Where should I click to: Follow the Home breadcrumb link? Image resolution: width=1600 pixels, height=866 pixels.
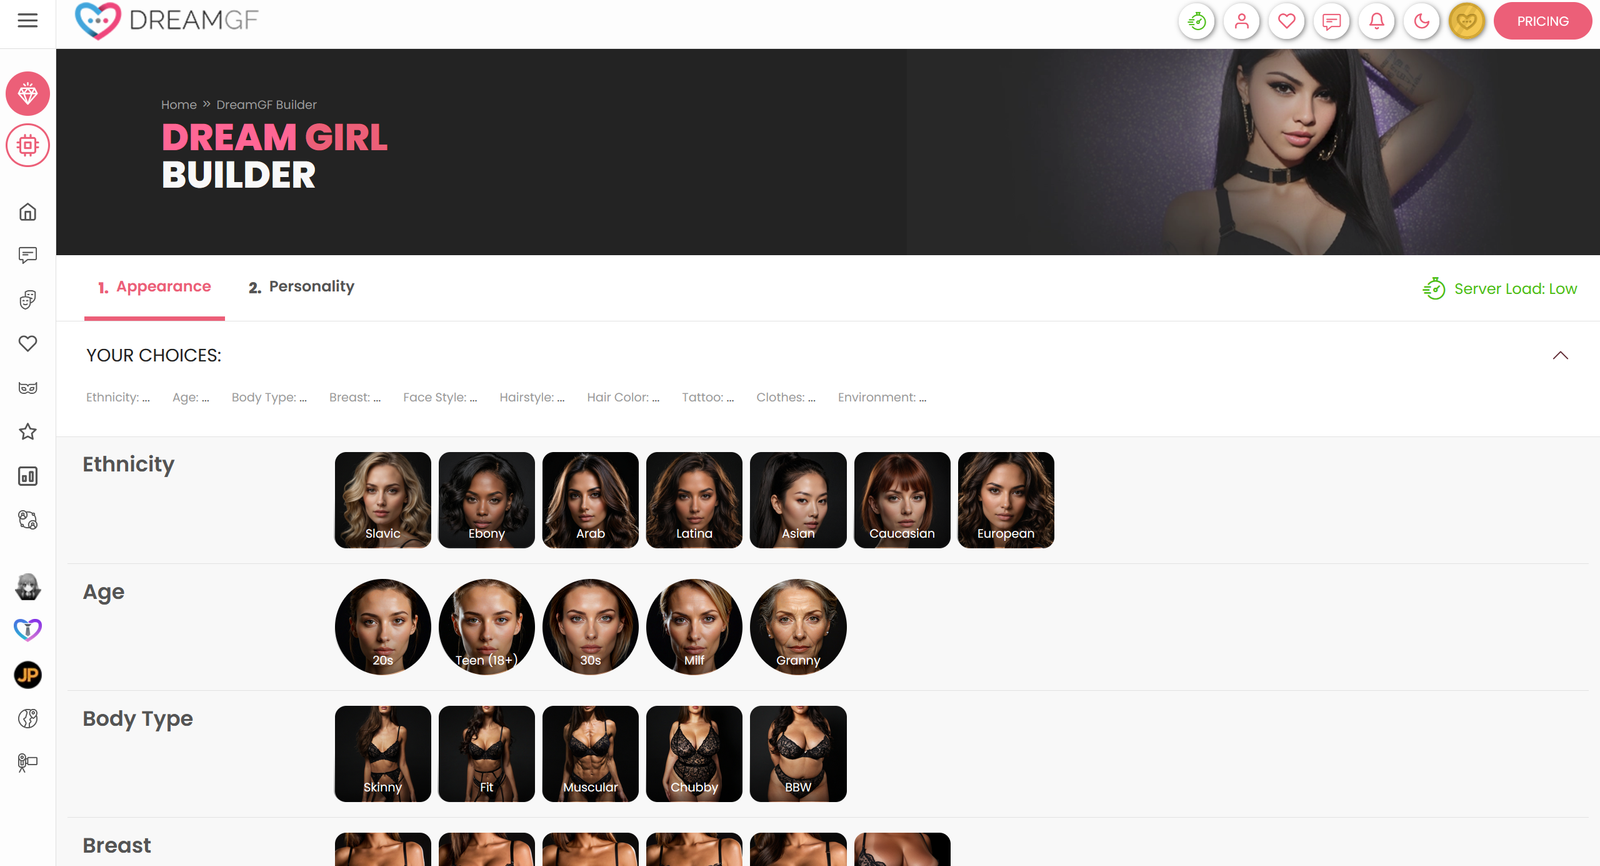[x=179, y=104]
